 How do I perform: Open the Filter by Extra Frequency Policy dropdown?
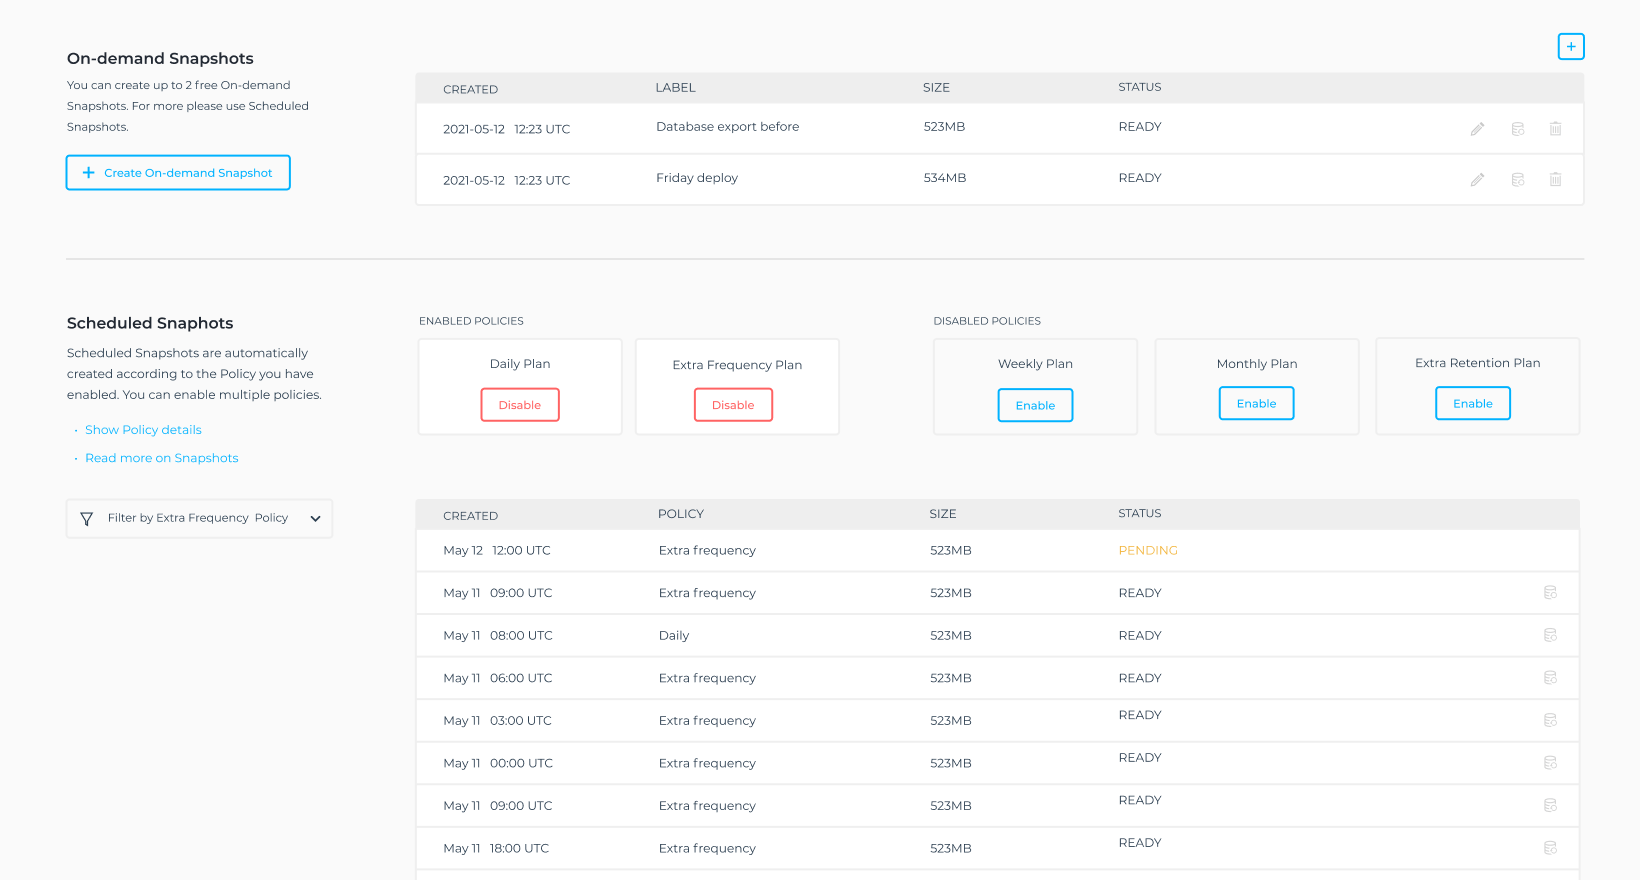(199, 518)
